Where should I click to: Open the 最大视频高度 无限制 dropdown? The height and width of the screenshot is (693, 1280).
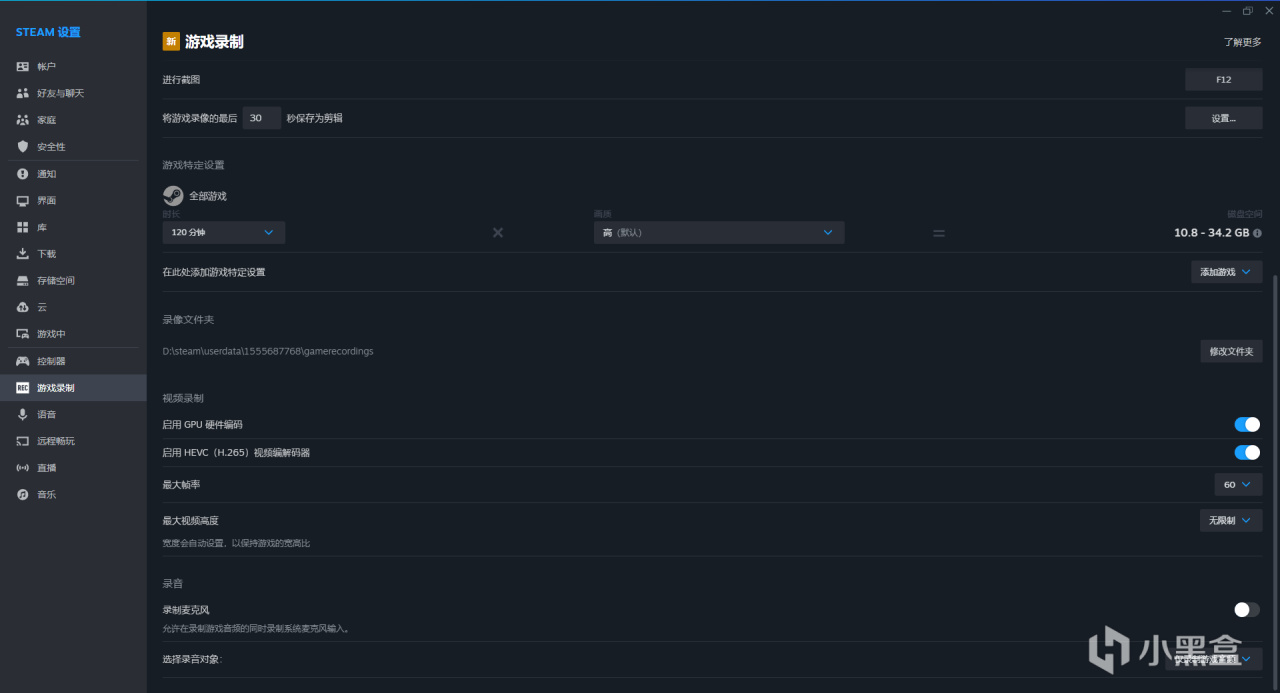1231,520
